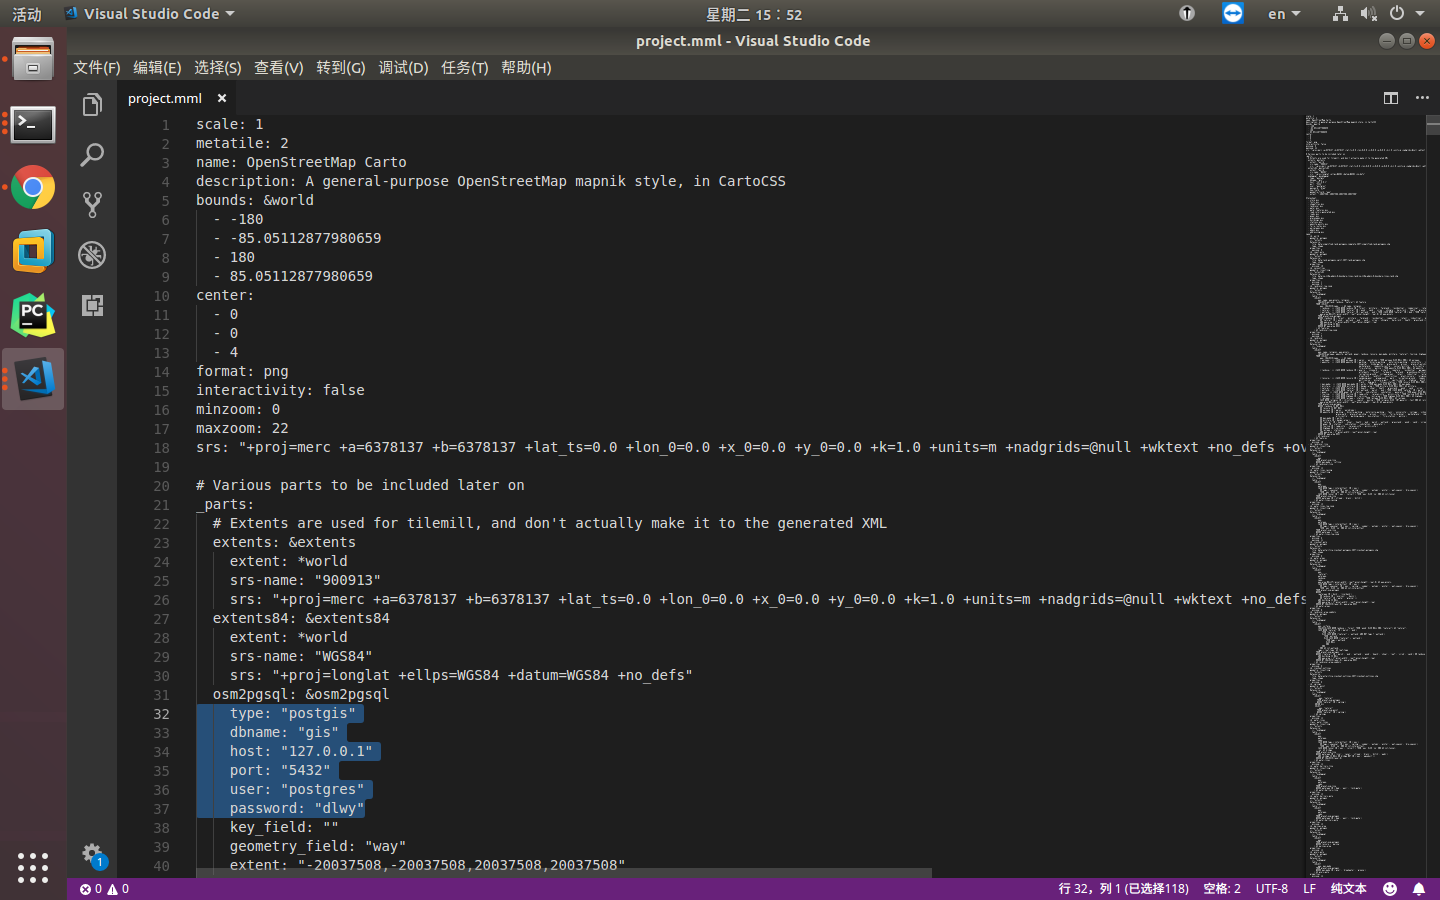Open the 编辑(E) menu
The width and height of the screenshot is (1440, 900).
click(x=157, y=67)
